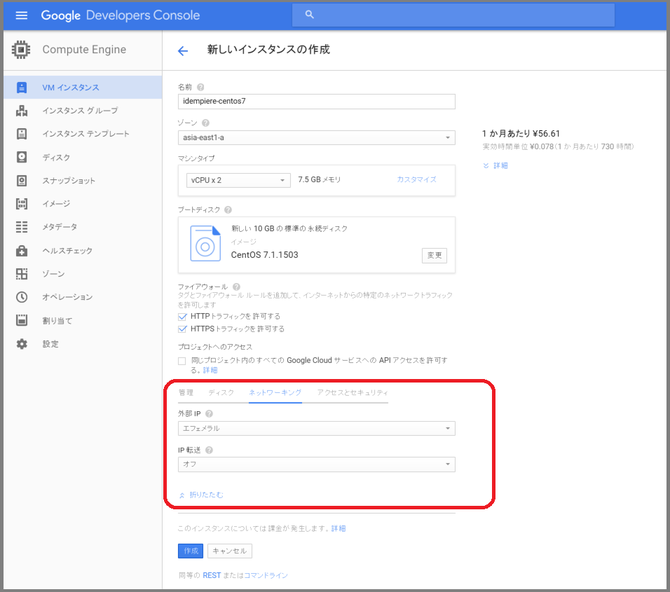The width and height of the screenshot is (670, 592).
Task: Open インスタンス テンプレート in sidebar
Action: point(83,134)
